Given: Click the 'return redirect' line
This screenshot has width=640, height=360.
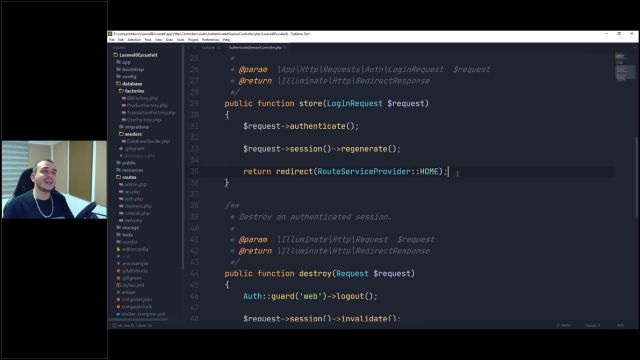Looking at the screenshot, I should click(x=345, y=172).
